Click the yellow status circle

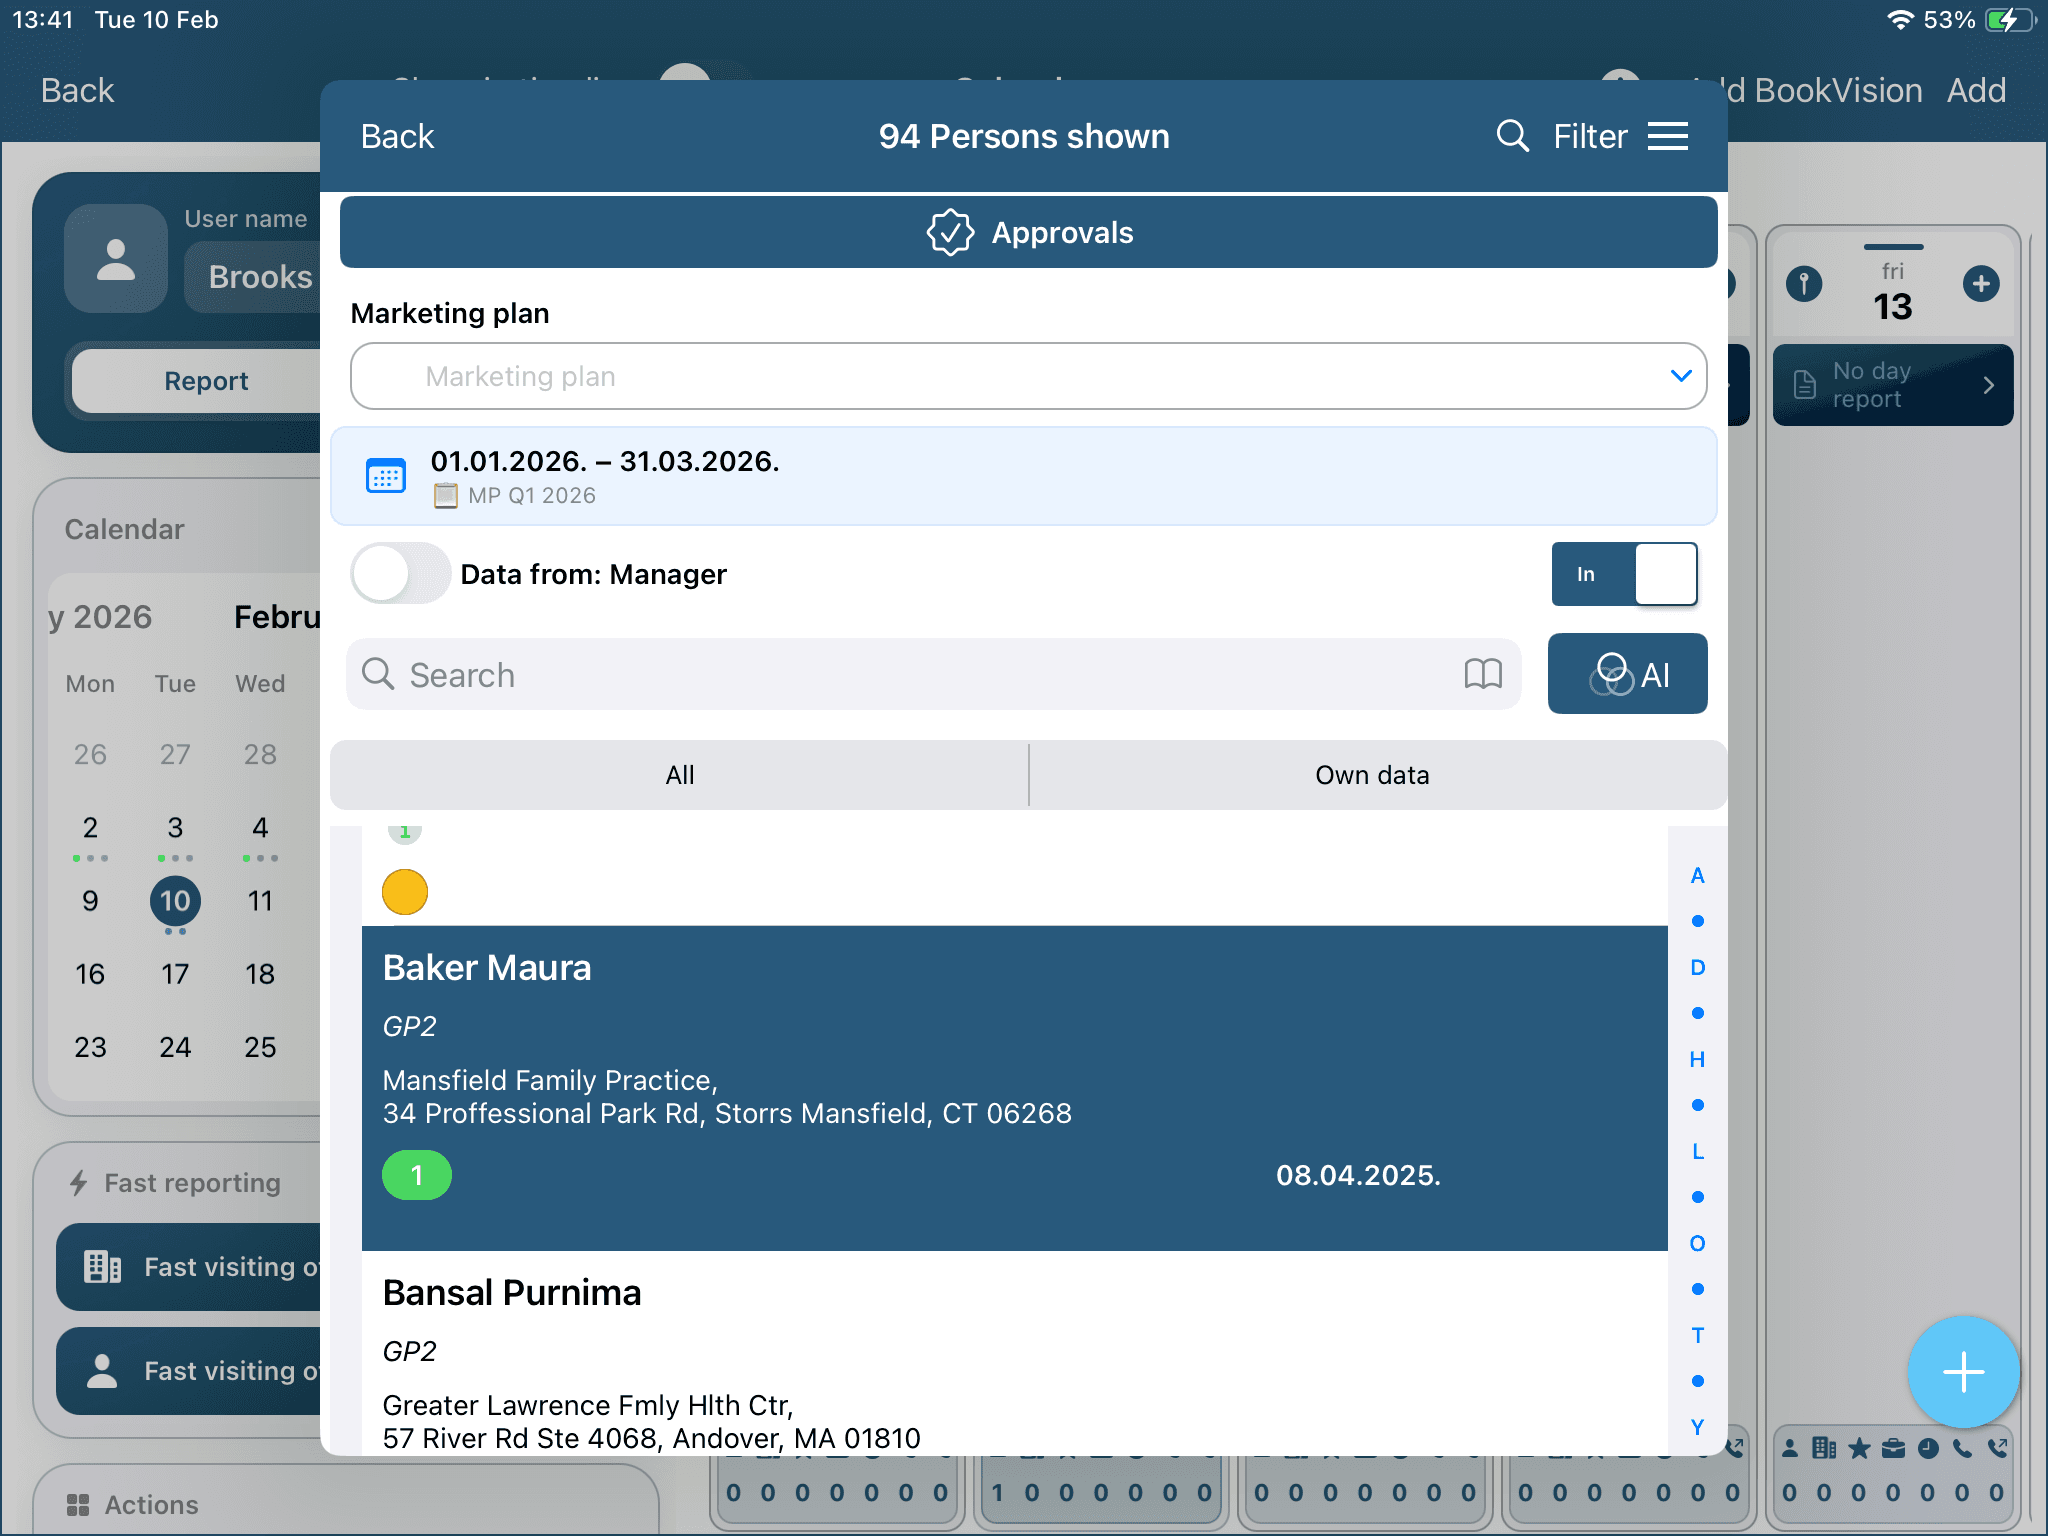[x=405, y=892]
